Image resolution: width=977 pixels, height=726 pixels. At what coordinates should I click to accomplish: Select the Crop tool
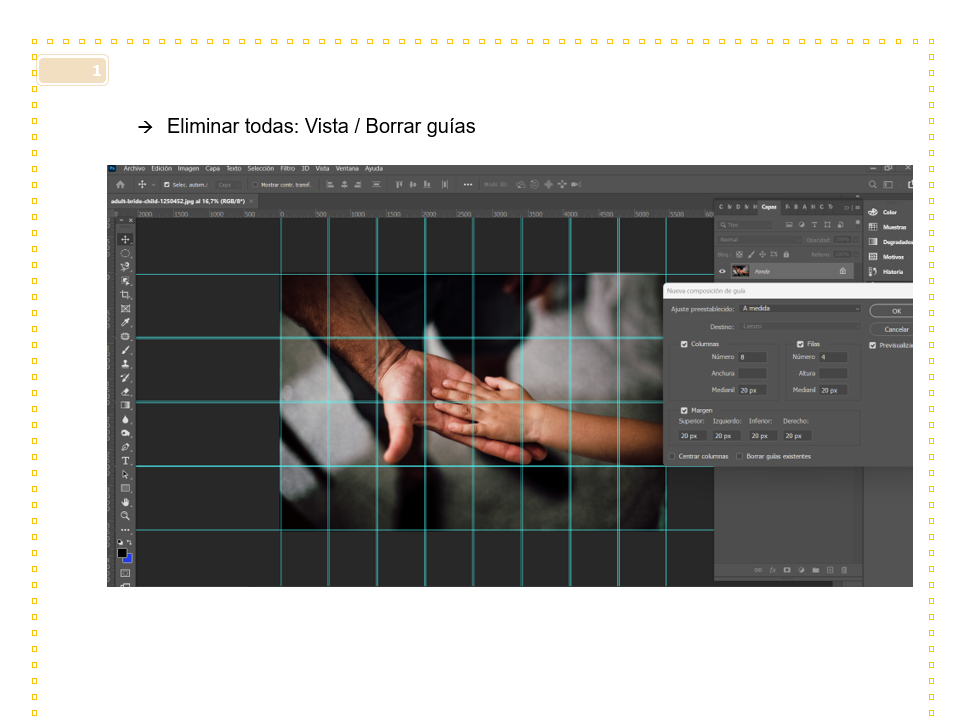click(x=125, y=295)
